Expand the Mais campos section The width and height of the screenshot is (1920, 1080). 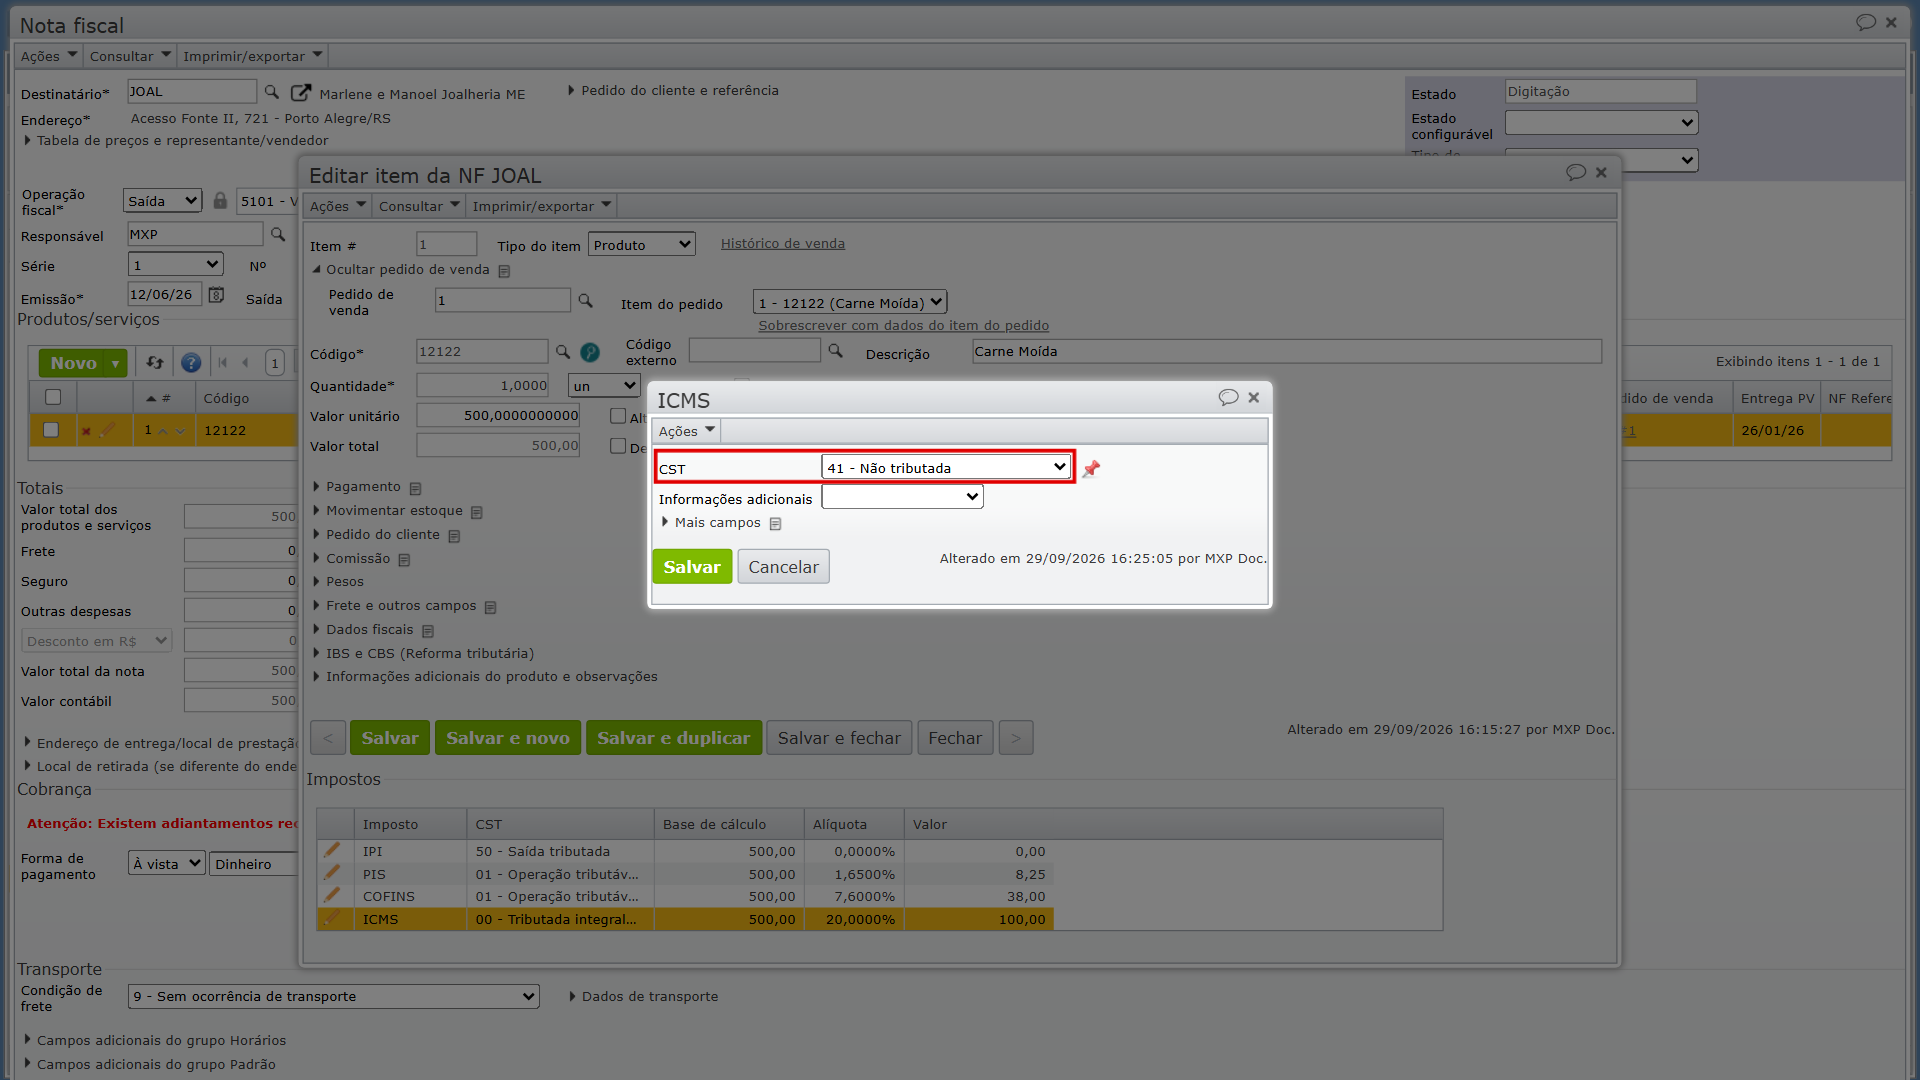(717, 523)
